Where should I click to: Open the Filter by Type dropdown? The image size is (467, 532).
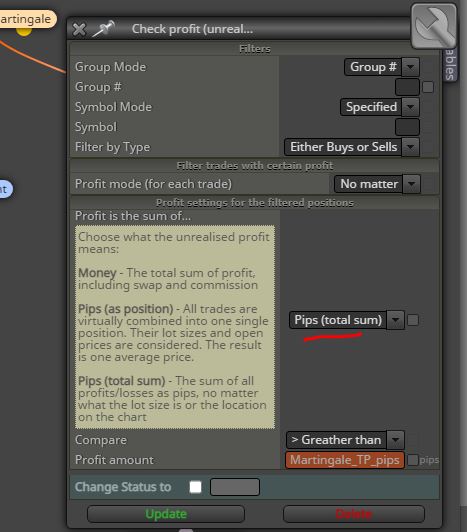(352, 147)
